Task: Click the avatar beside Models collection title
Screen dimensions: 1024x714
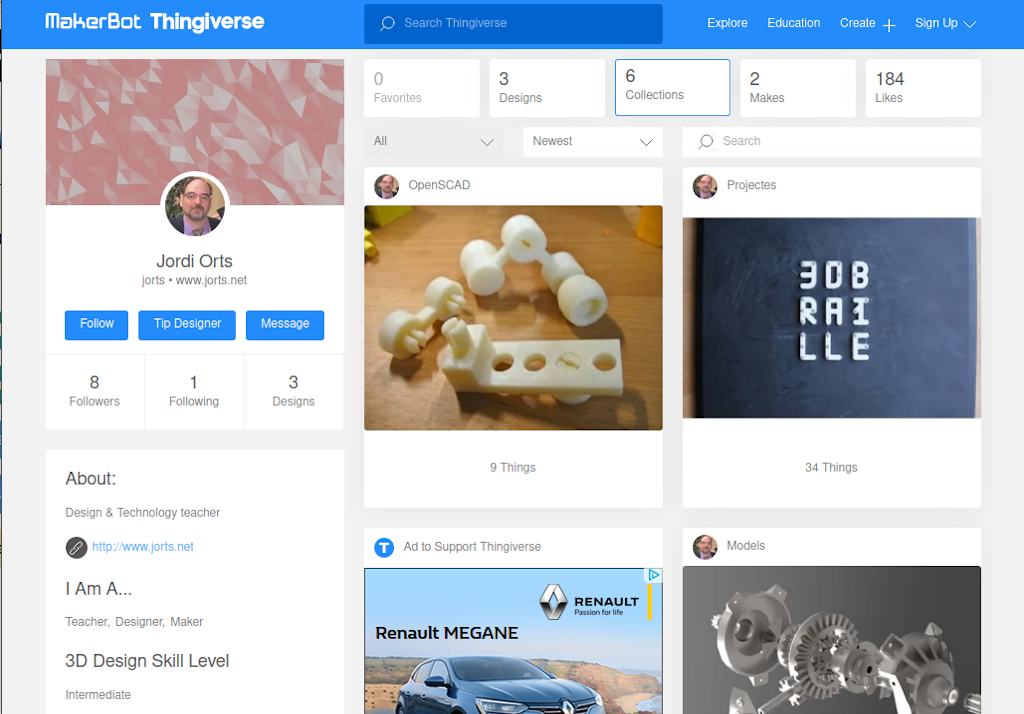Action: click(x=705, y=547)
